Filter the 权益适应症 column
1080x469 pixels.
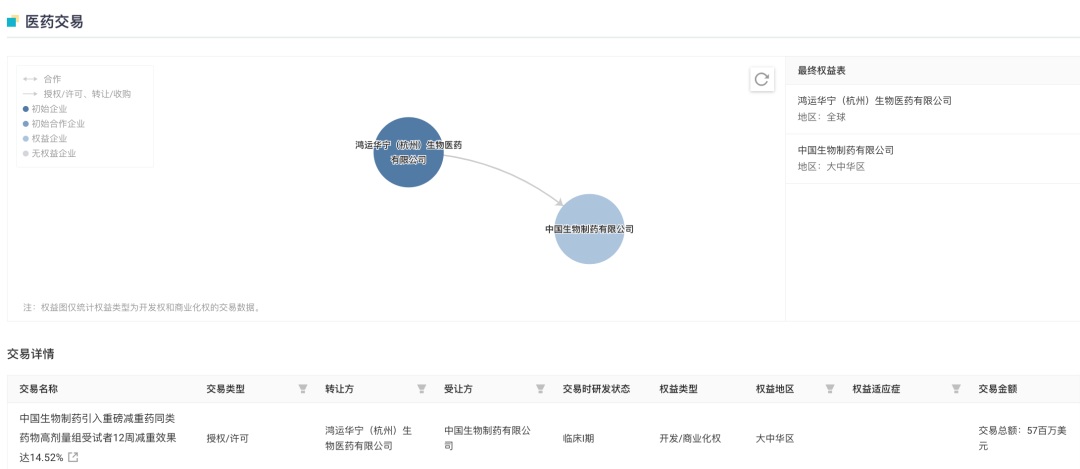pyautogui.click(x=956, y=389)
